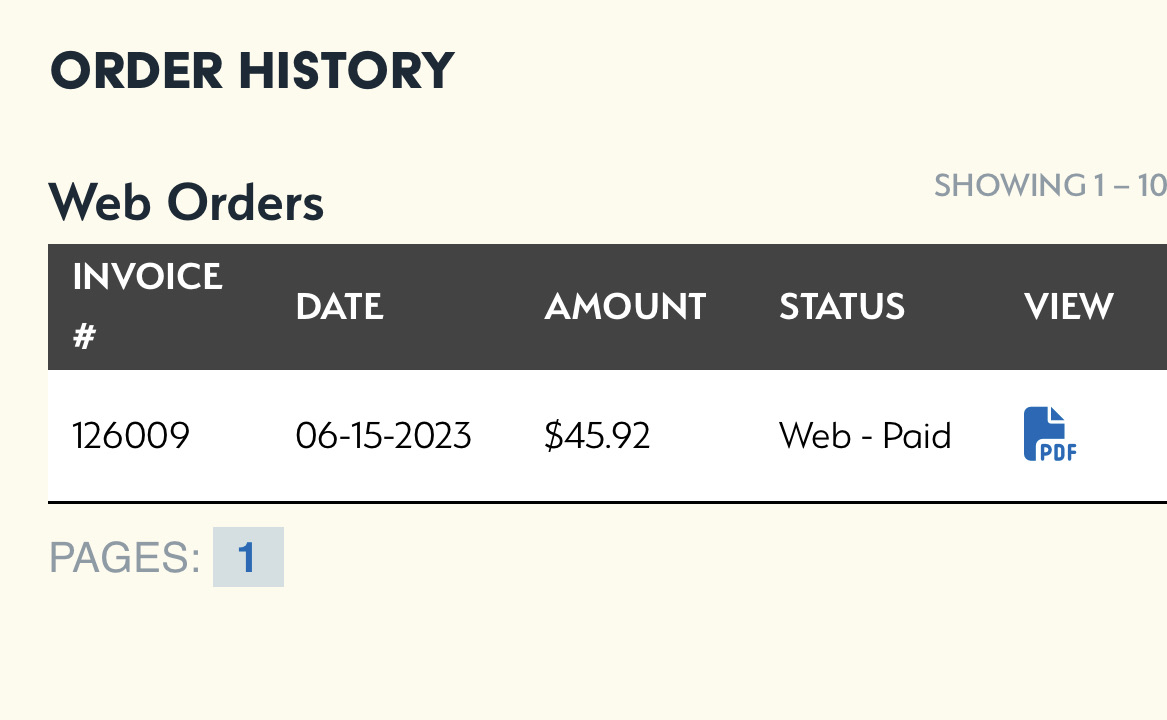Click the order date 06-15-2023
1167x720 pixels.
click(384, 436)
